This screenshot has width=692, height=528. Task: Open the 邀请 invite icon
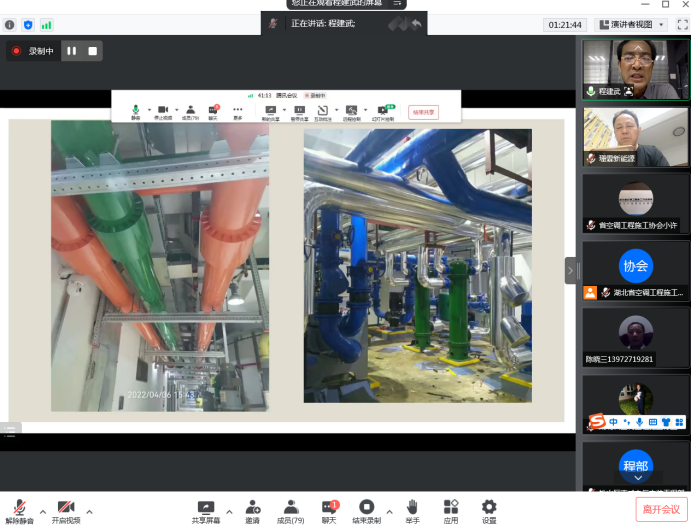[252, 512]
